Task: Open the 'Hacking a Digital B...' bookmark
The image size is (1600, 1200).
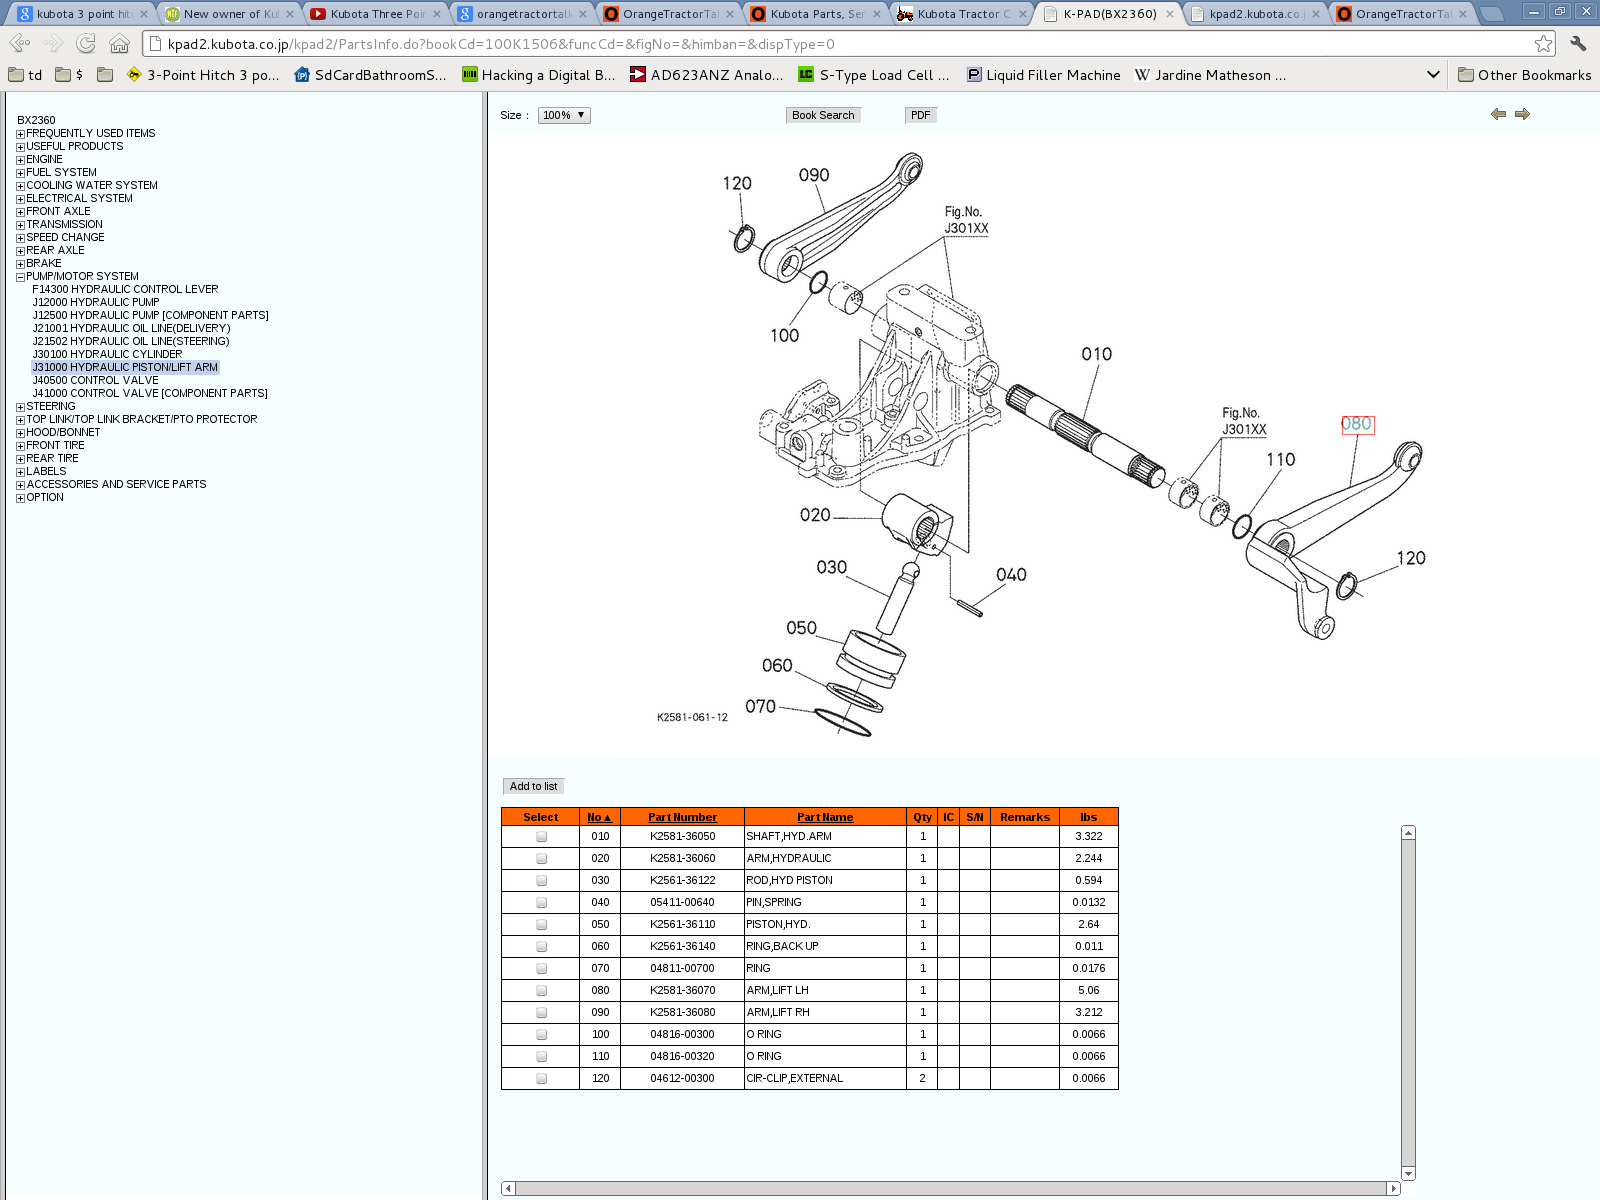Action: coord(539,75)
